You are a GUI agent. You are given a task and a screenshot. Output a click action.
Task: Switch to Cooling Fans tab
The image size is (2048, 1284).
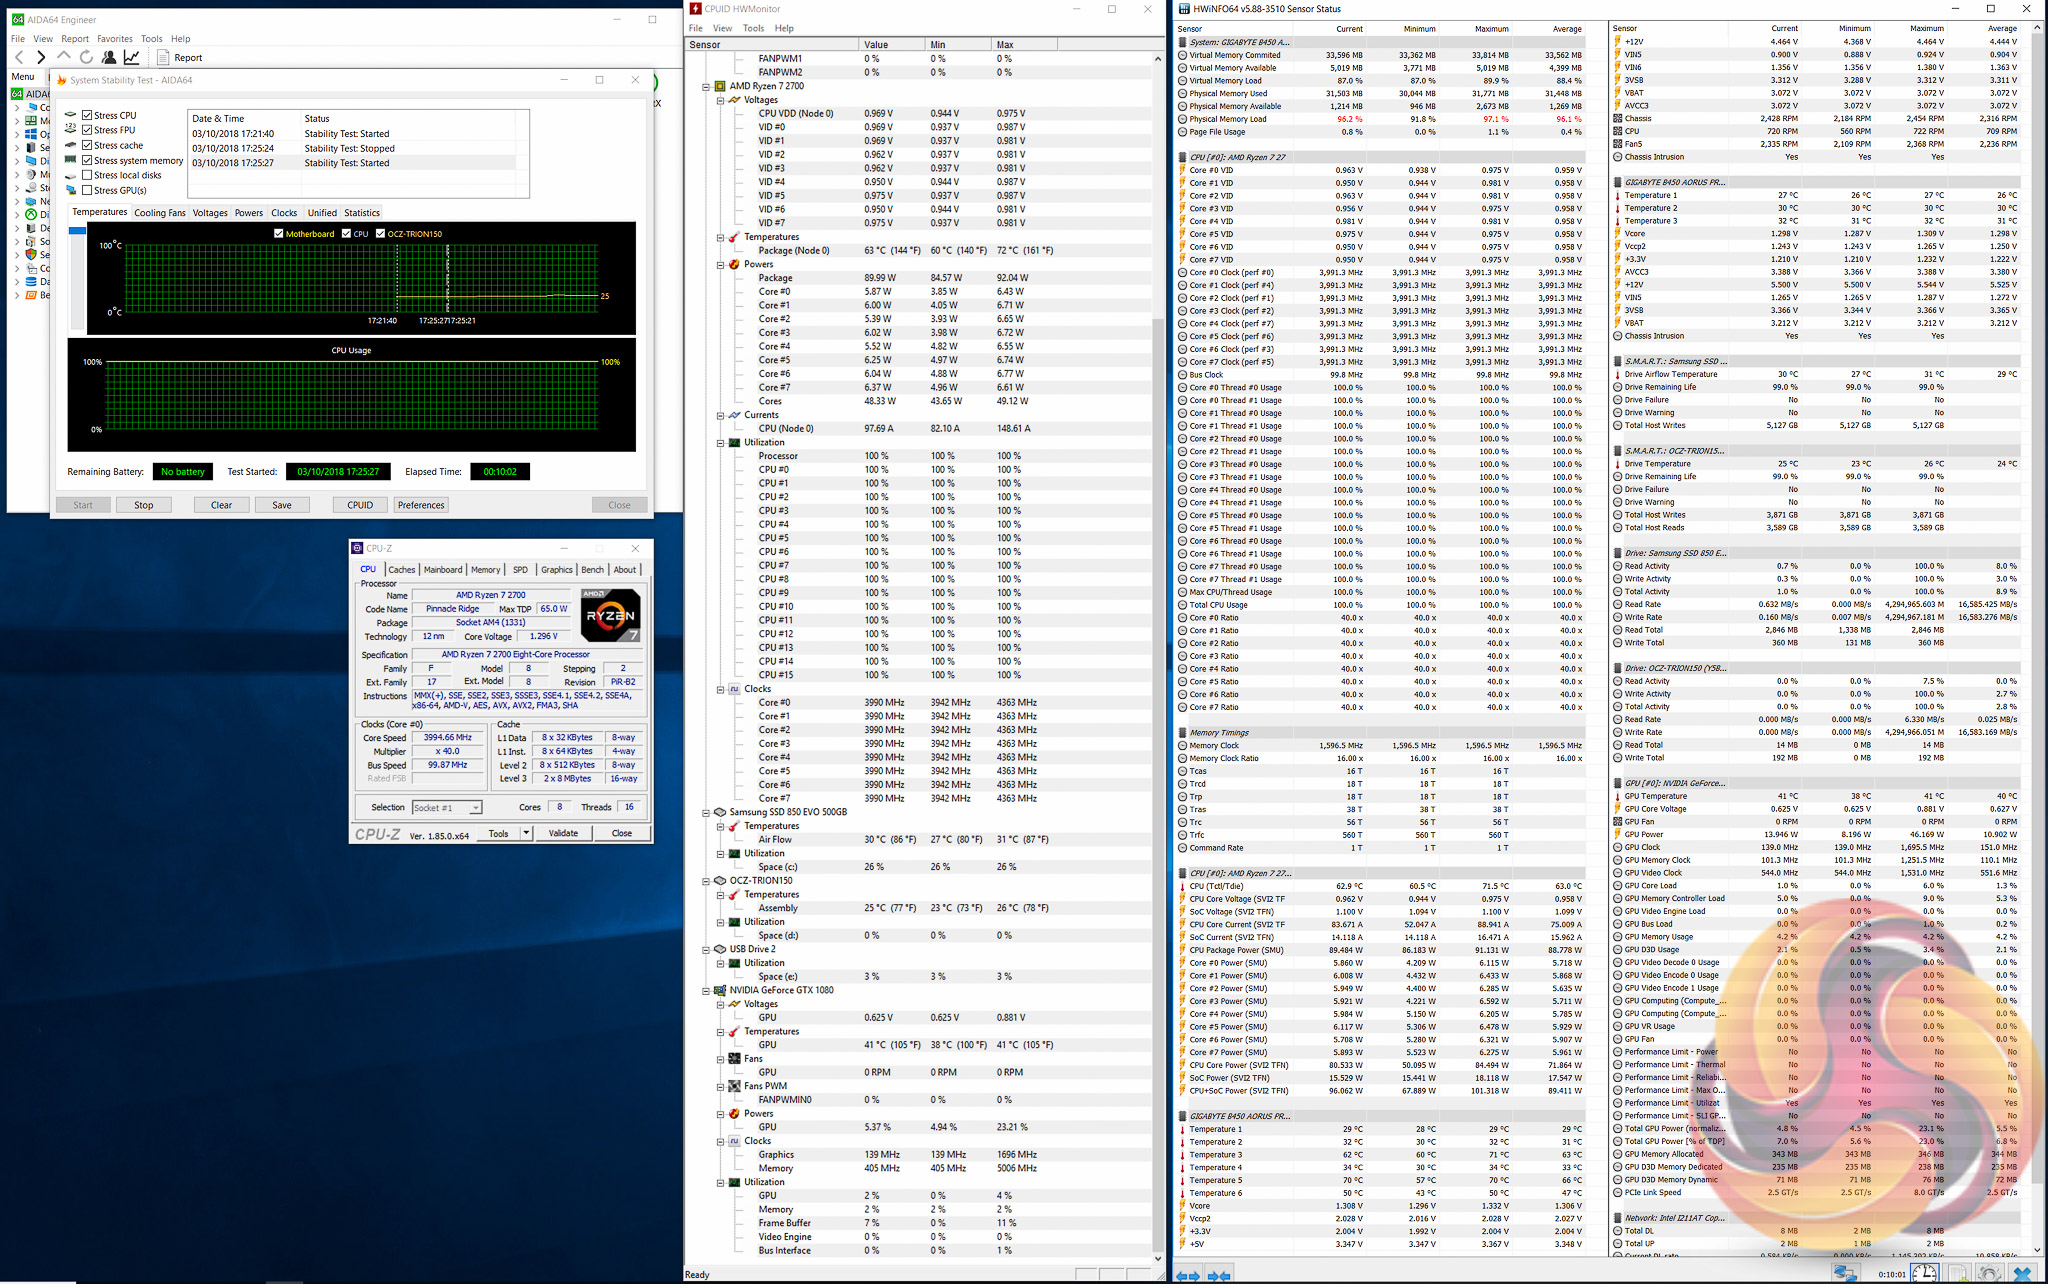pos(160,213)
